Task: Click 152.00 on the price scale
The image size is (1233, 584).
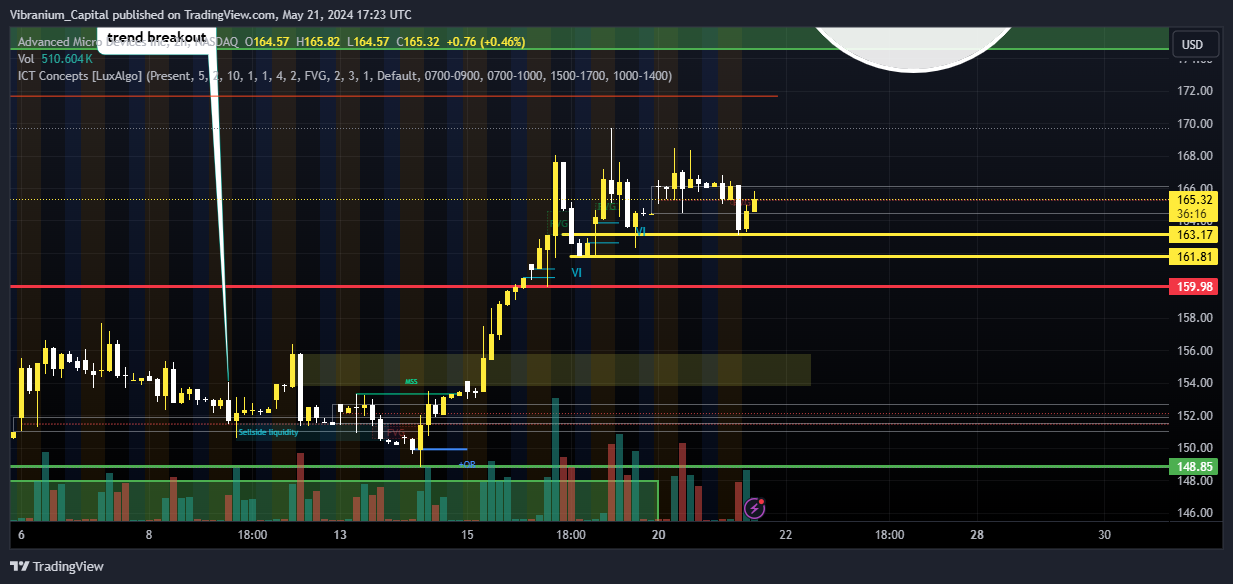Action: pos(1195,416)
